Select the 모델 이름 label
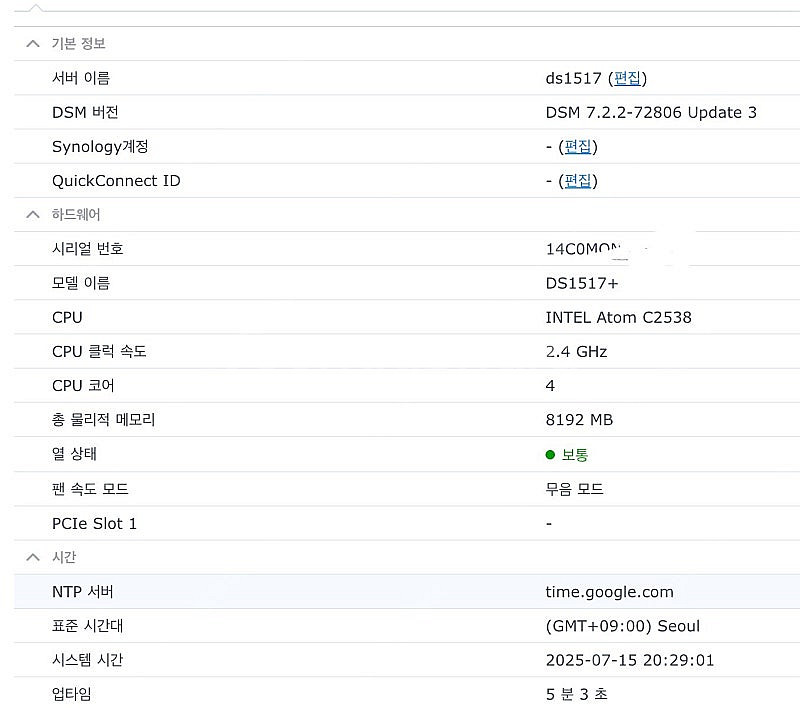The height and width of the screenshot is (708, 800). point(81,283)
